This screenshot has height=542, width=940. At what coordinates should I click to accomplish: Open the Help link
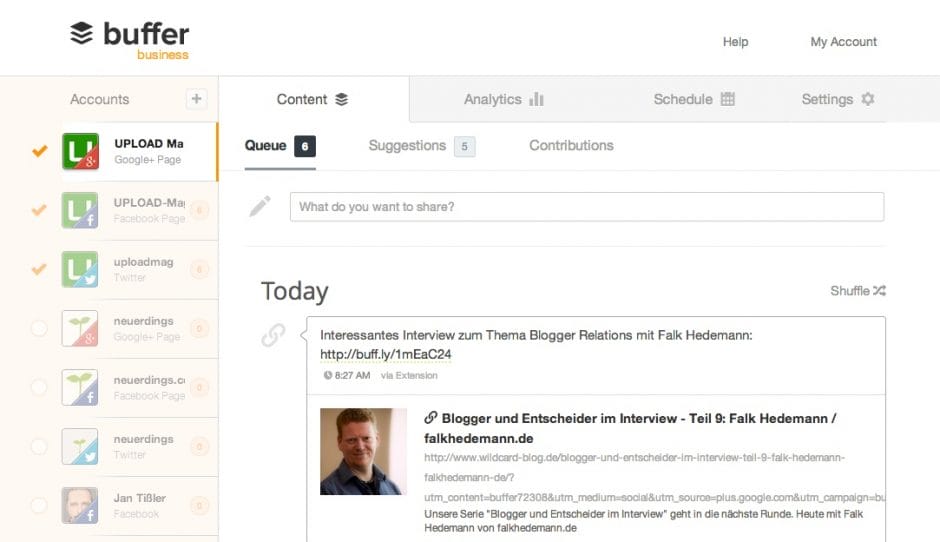pos(735,42)
